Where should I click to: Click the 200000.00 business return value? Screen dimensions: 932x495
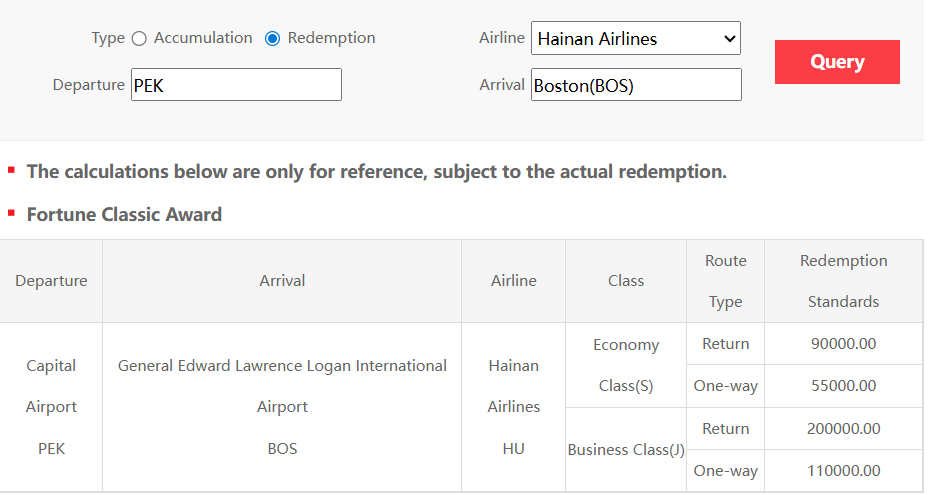point(843,428)
